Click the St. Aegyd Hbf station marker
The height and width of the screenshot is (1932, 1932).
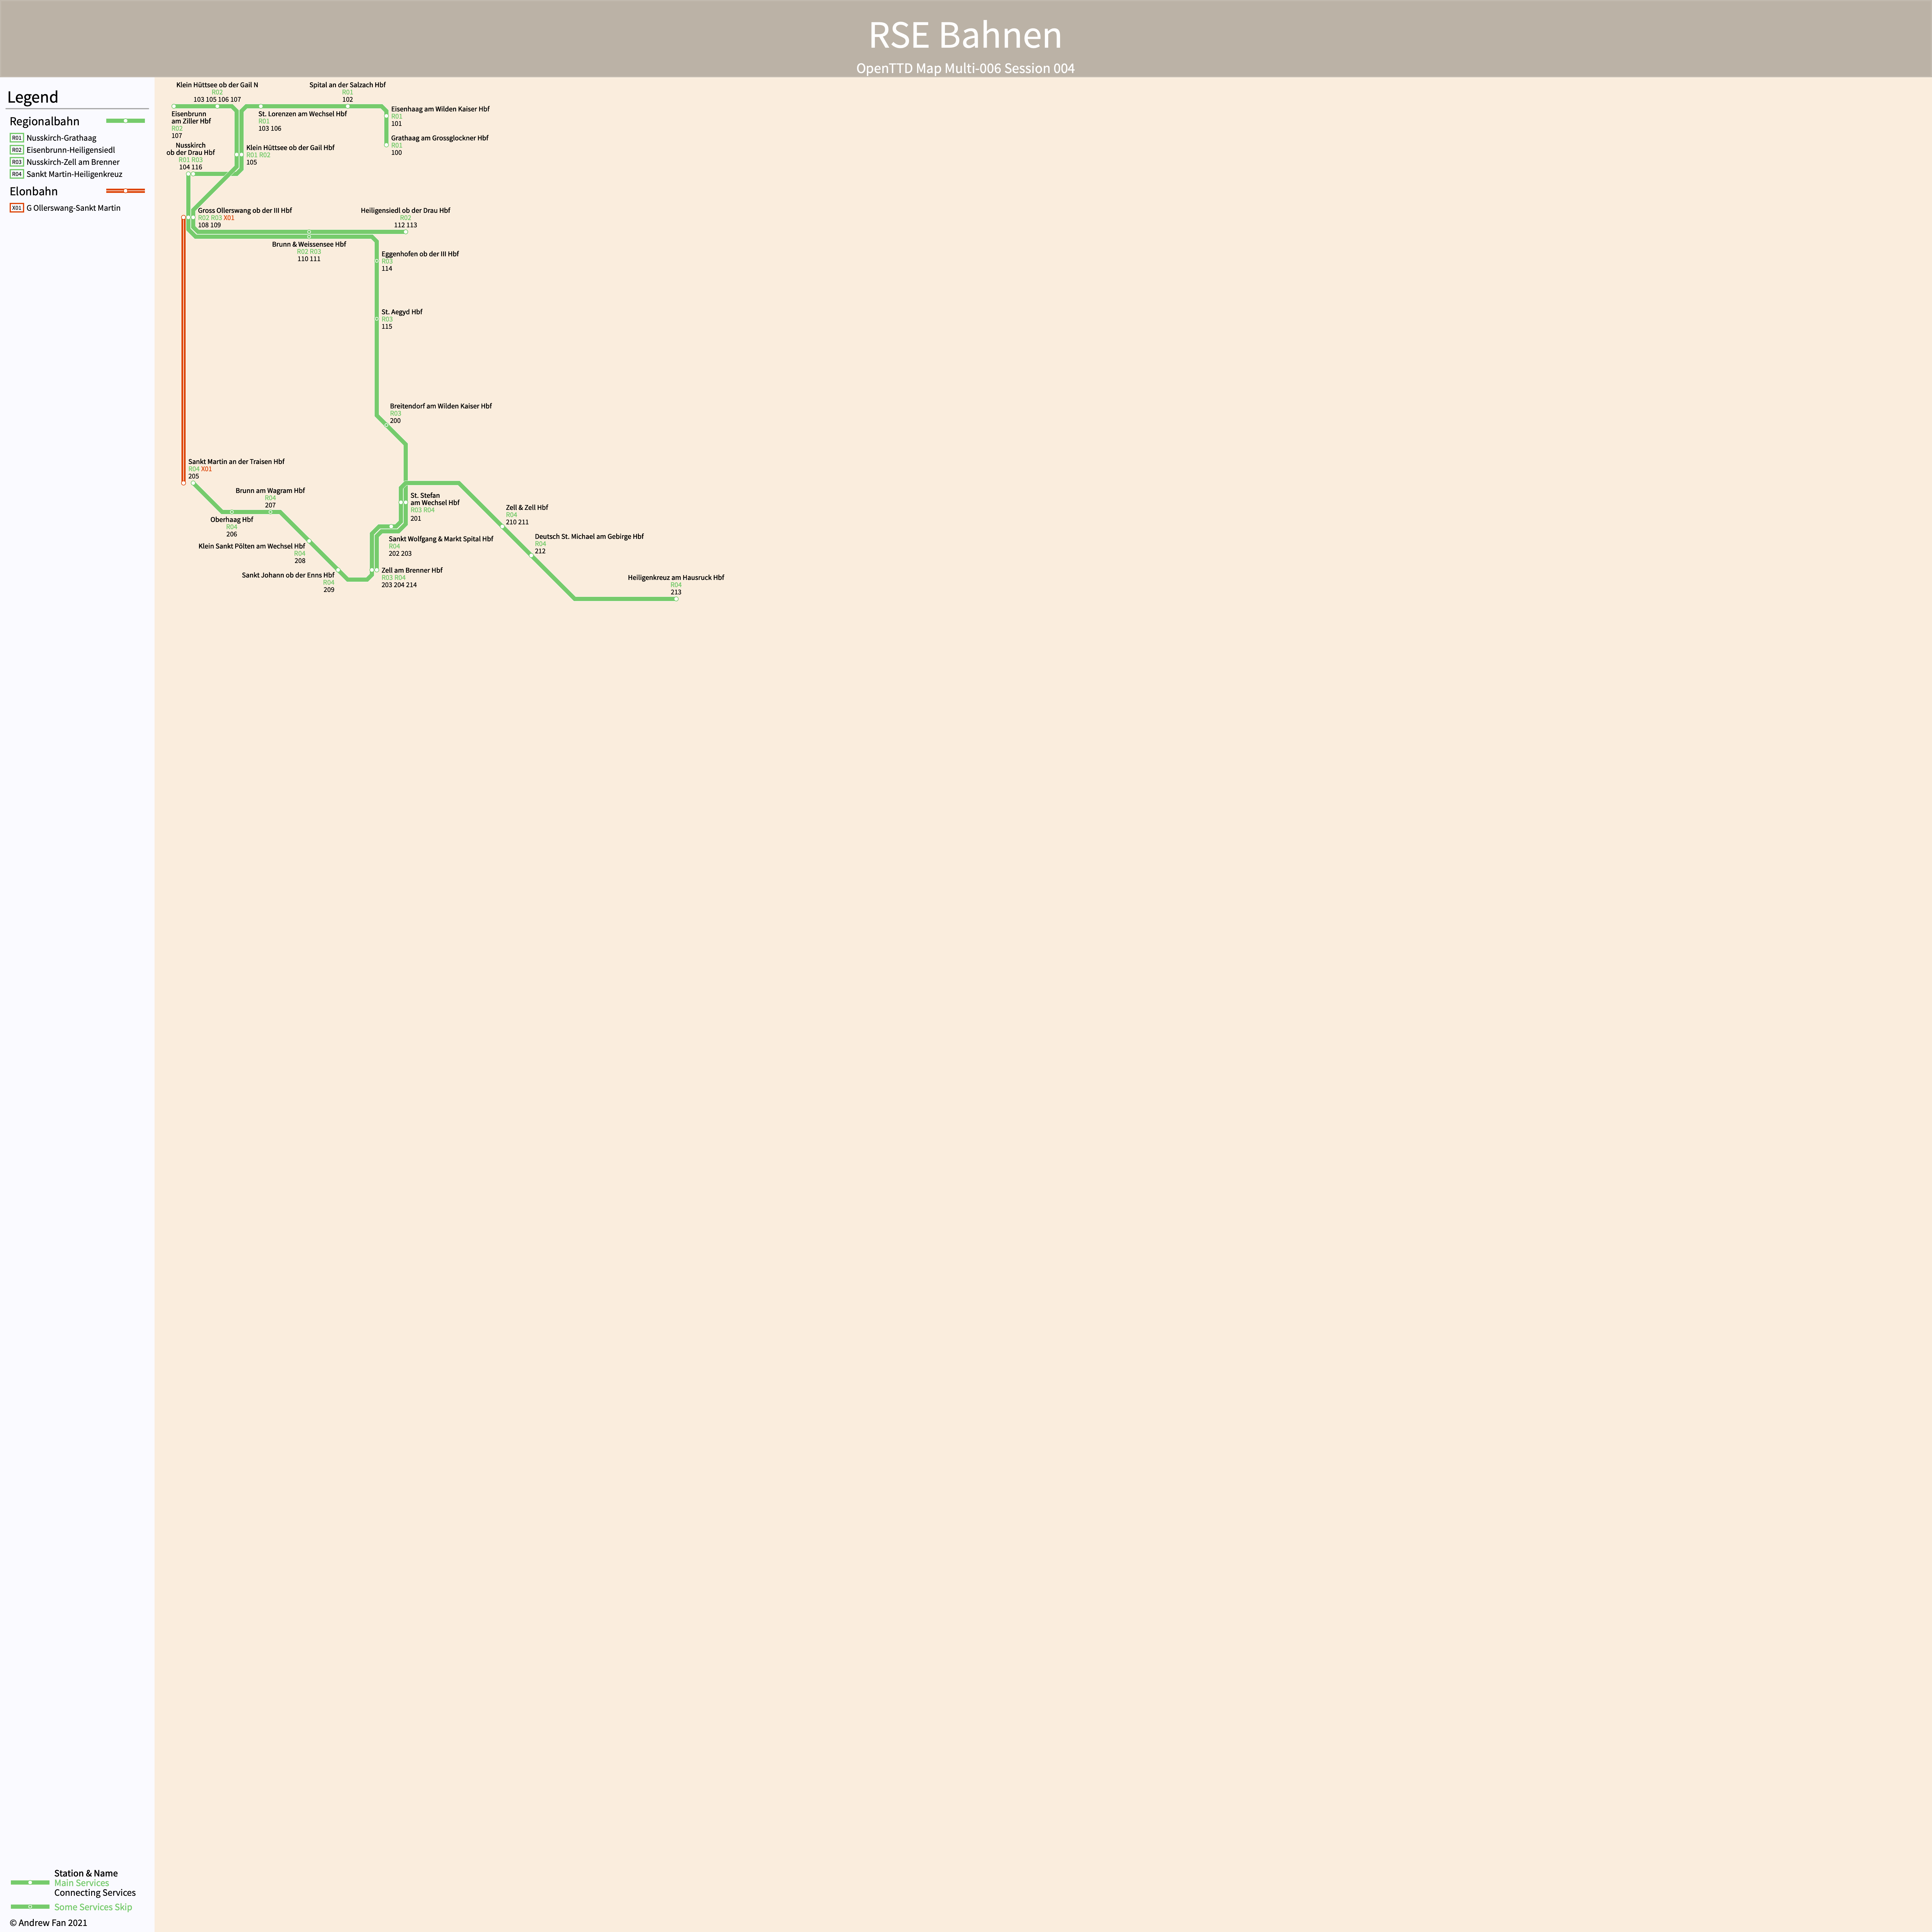pyautogui.click(x=377, y=319)
